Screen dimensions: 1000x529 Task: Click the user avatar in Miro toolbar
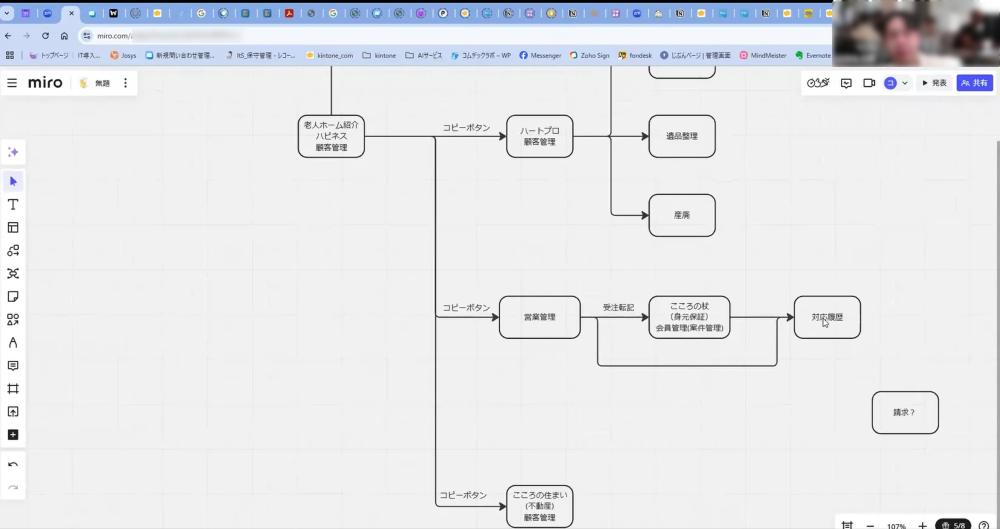click(890, 83)
